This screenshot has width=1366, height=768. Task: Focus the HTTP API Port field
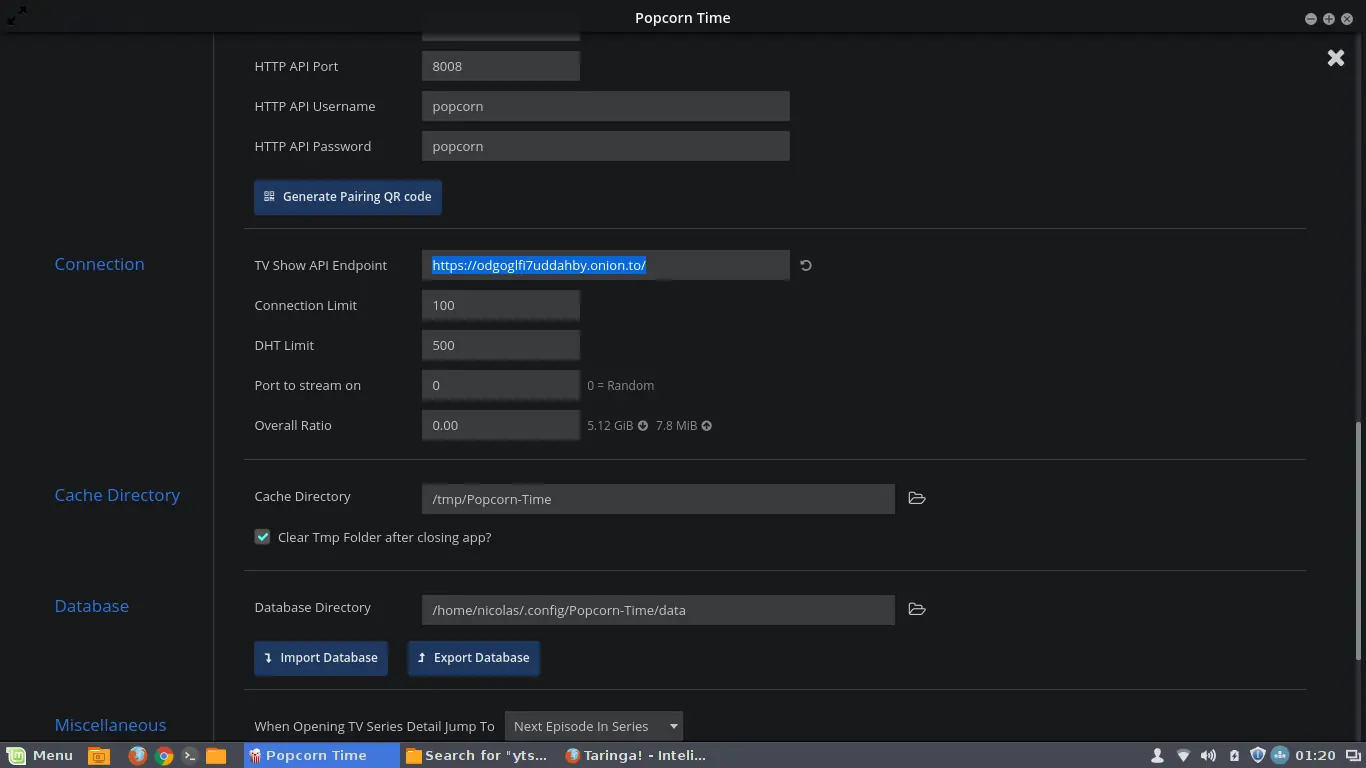click(501, 66)
